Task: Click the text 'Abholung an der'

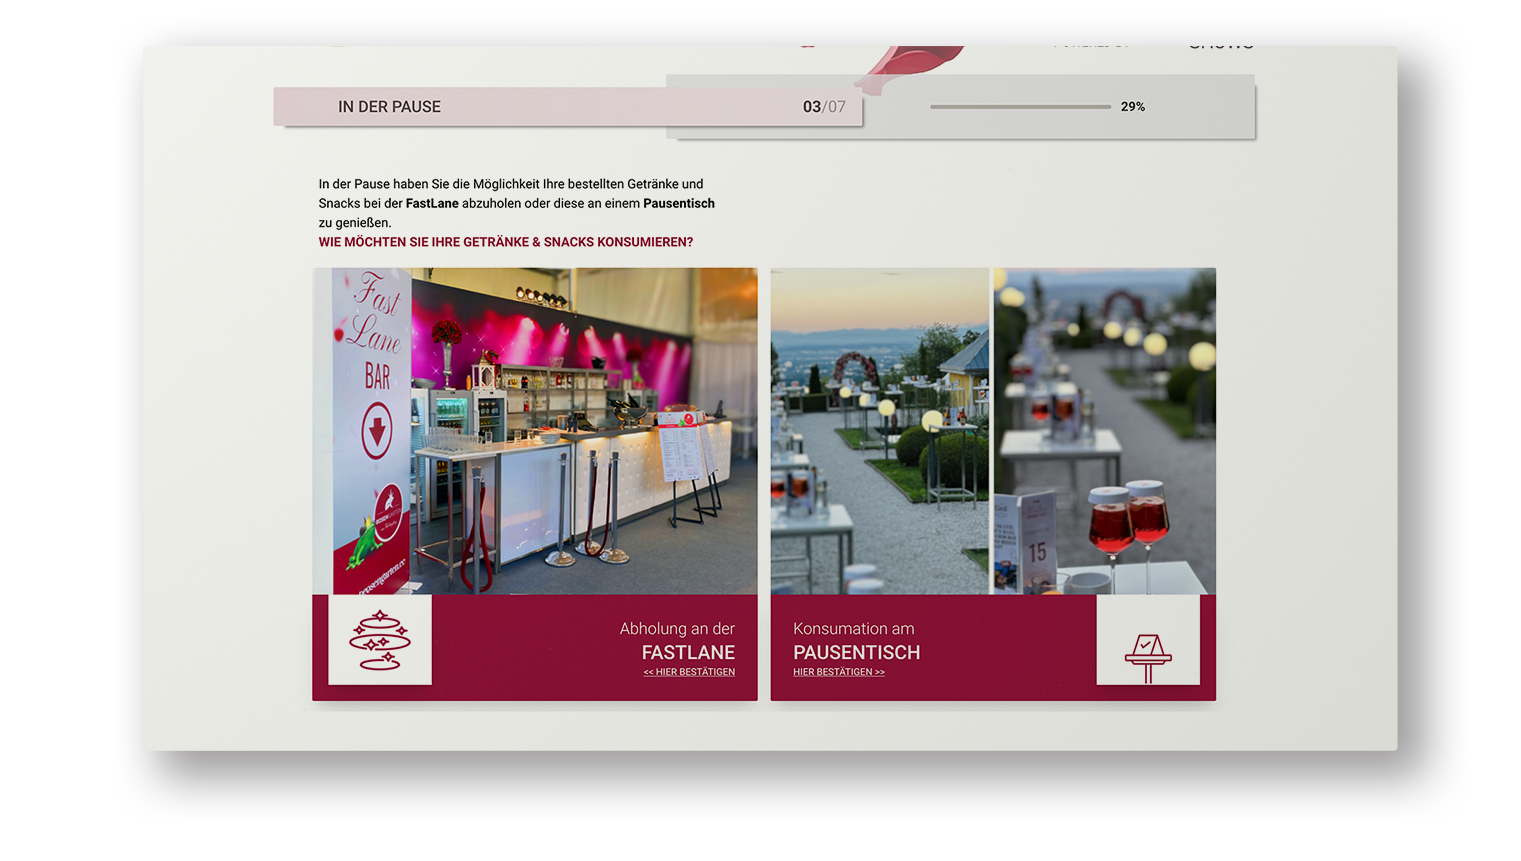Action: (x=677, y=629)
